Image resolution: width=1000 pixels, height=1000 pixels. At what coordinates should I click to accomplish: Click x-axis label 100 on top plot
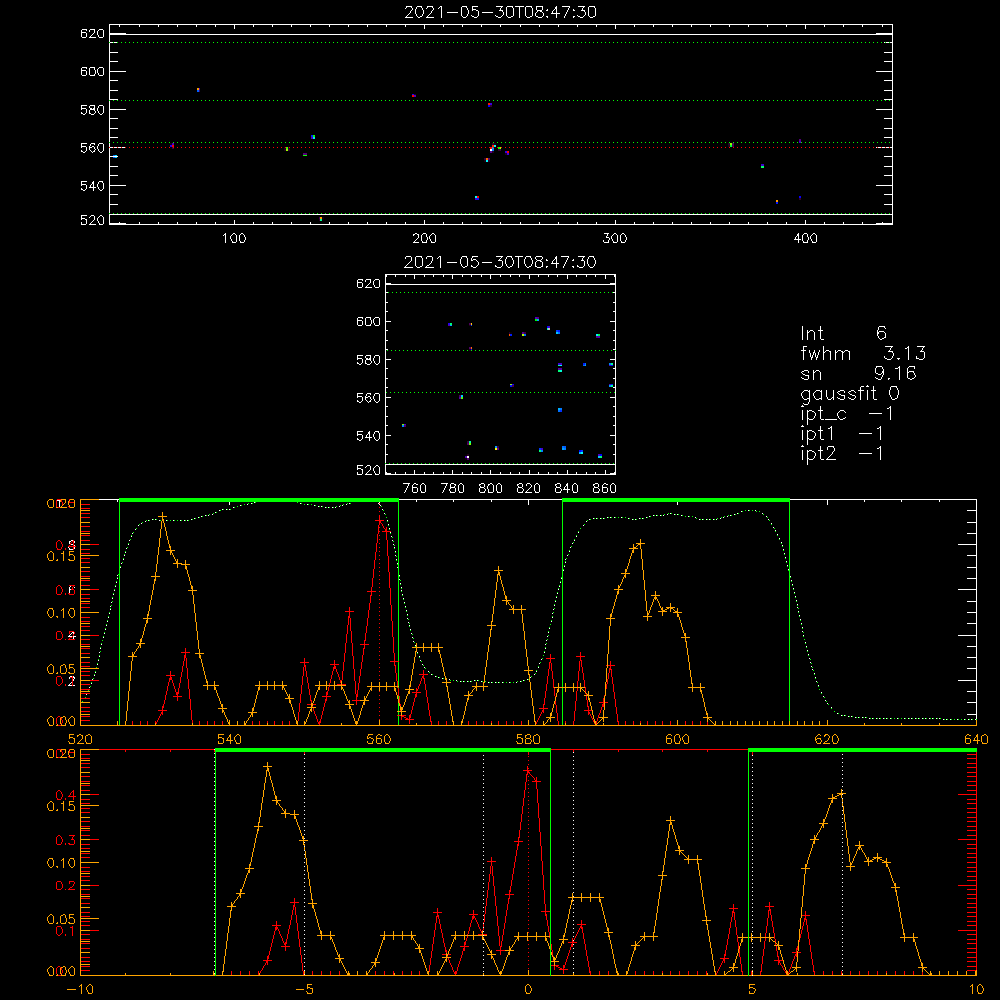234,239
